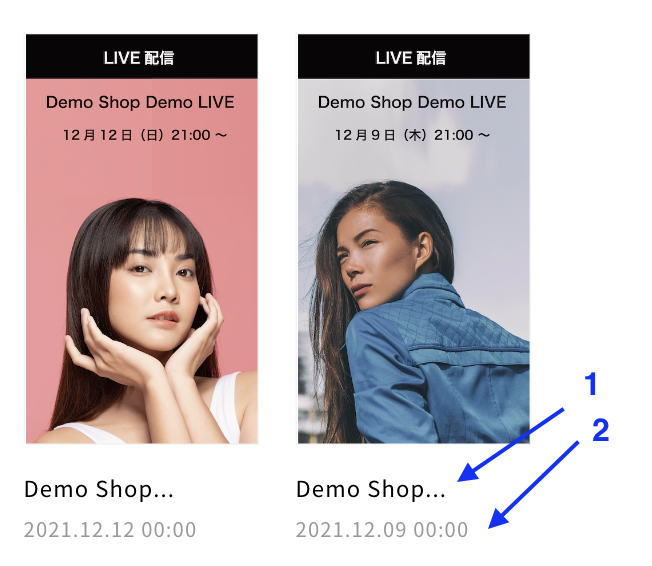This screenshot has height=566, width=652.
Task: Click the 12月9日(木)21:00 schedule text
Action: click(x=412, y=135)
